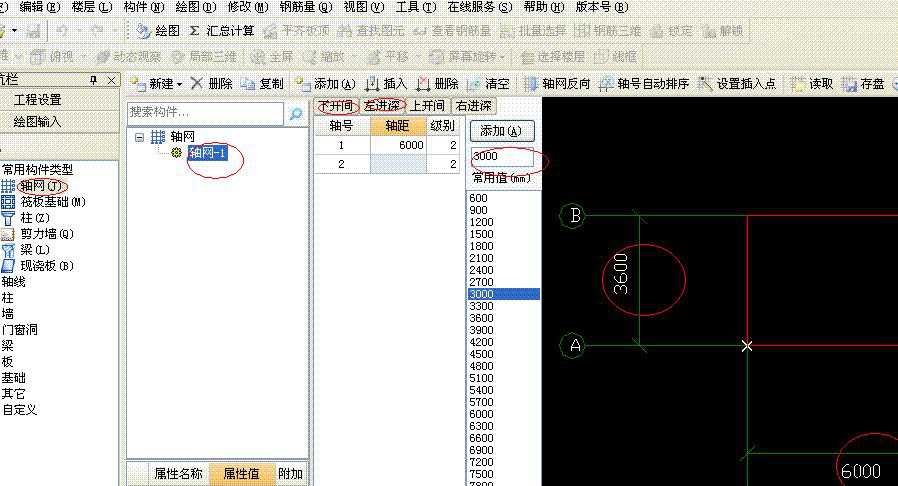Viewport: 898px width, 486px height.
Task: Open the 楼层(L) menu
Action: click(x=92, y=7)
